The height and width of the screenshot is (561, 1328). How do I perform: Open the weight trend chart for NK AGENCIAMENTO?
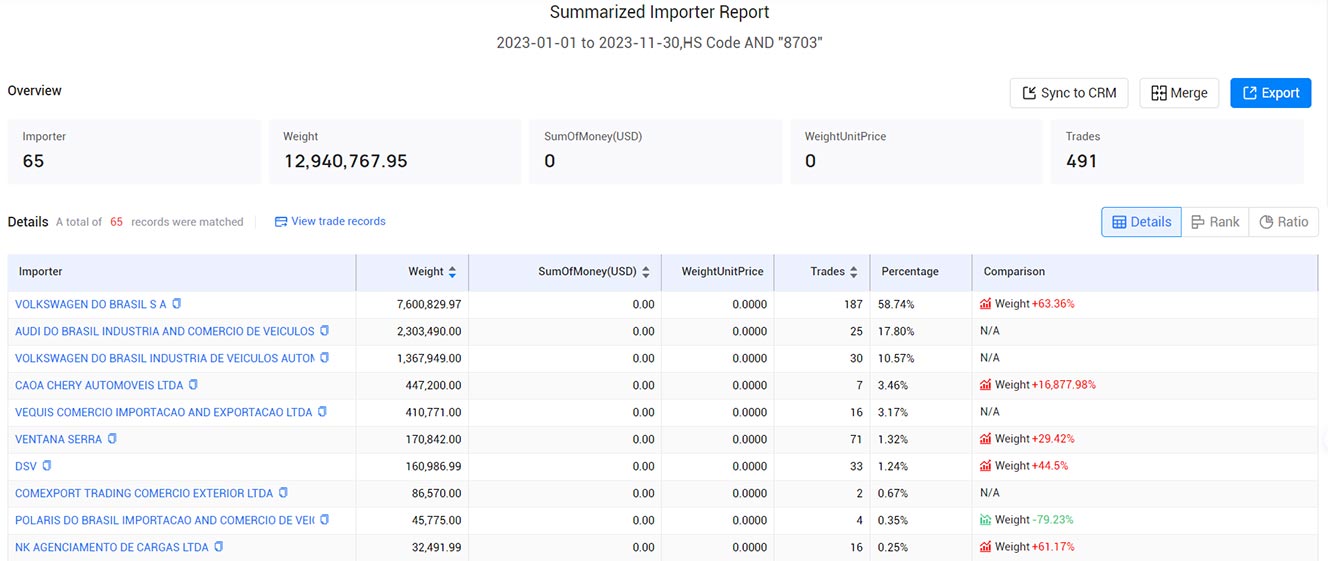coord(985,547)
